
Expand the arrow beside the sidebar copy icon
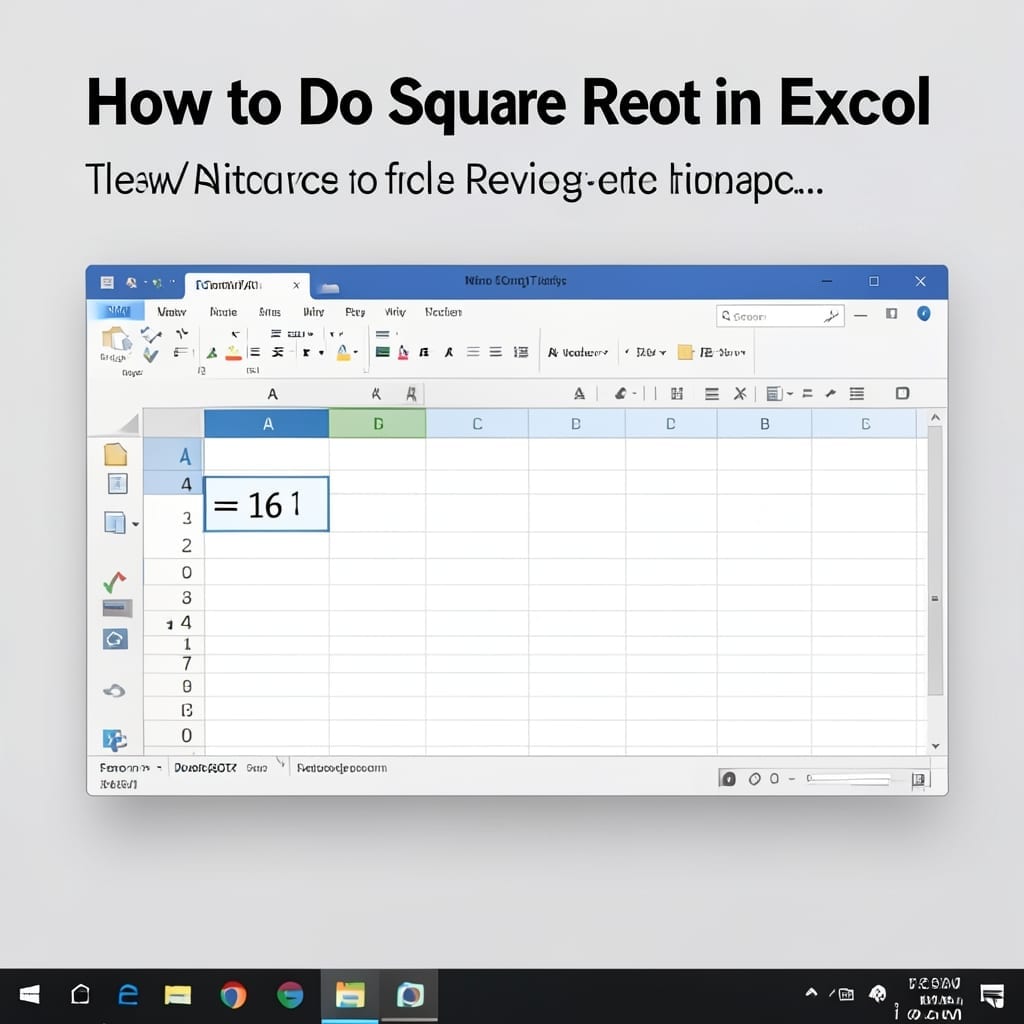pyautogui.click(x=135, y=524)
